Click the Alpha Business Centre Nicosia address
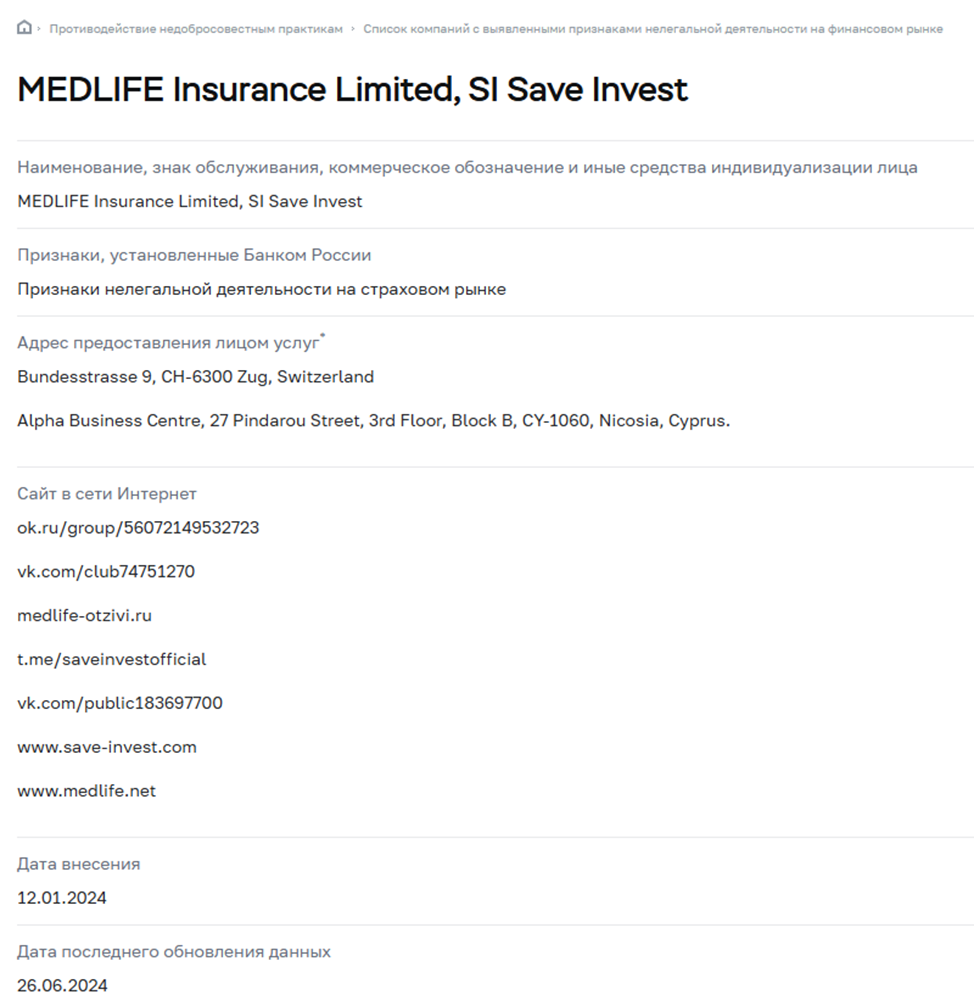 (x=374, y=421)
